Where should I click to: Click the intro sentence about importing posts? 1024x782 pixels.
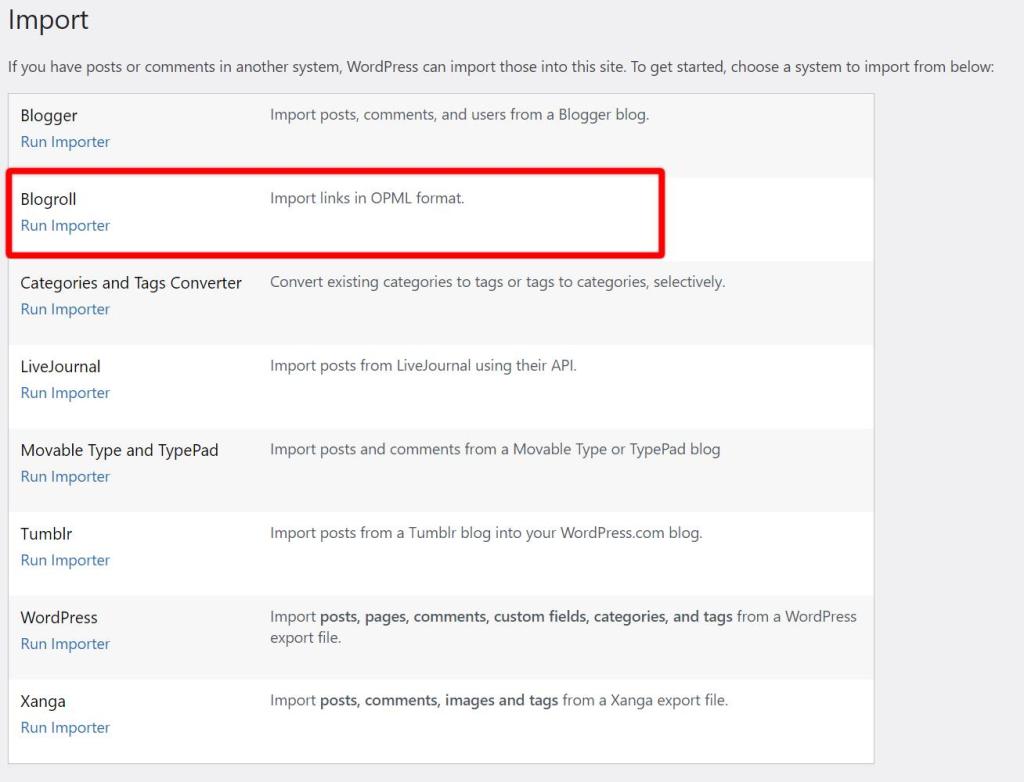click(501, 67)
